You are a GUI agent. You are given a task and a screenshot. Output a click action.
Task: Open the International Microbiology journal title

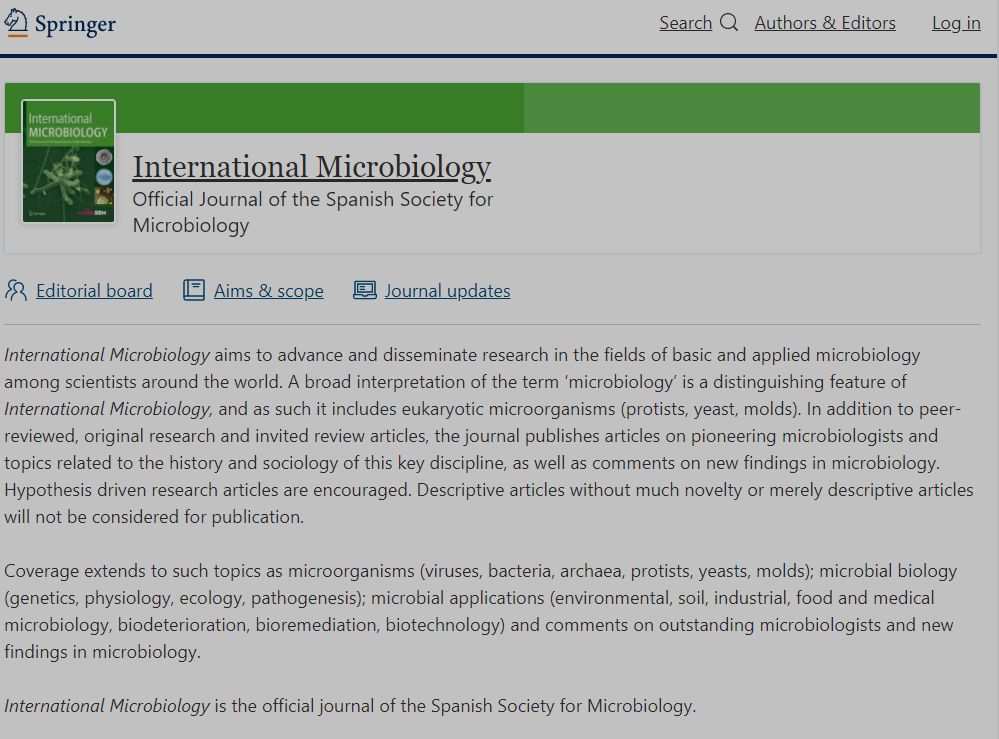click(x=312, y=166)
